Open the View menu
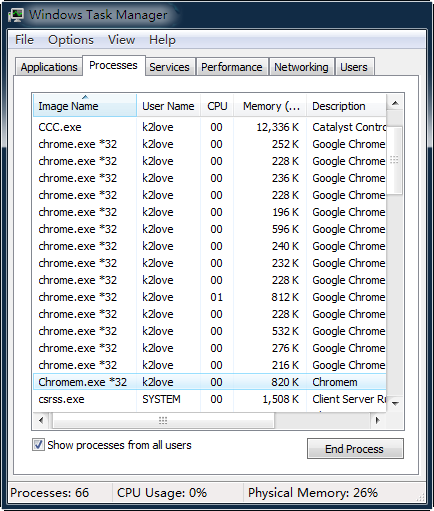Viewport: 434px width, 511px height. point(121,40)
